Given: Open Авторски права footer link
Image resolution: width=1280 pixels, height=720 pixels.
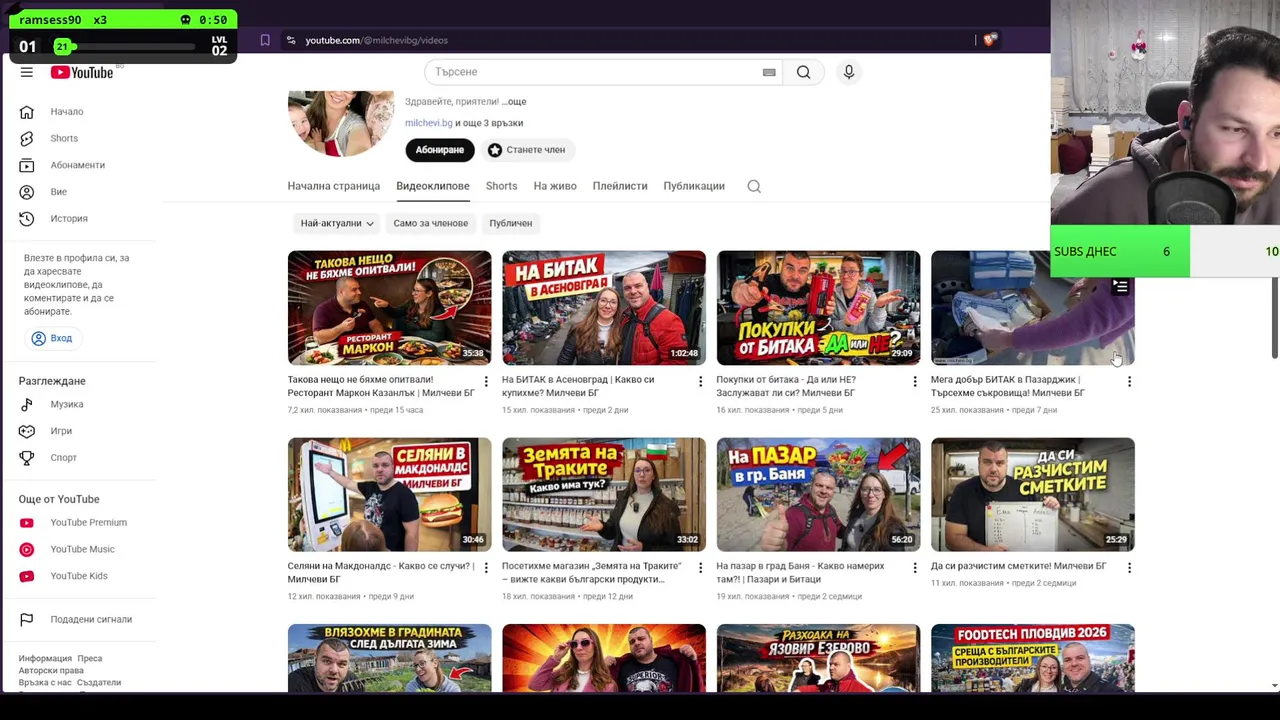Looking at the screenshot, I should pos(51,671).
